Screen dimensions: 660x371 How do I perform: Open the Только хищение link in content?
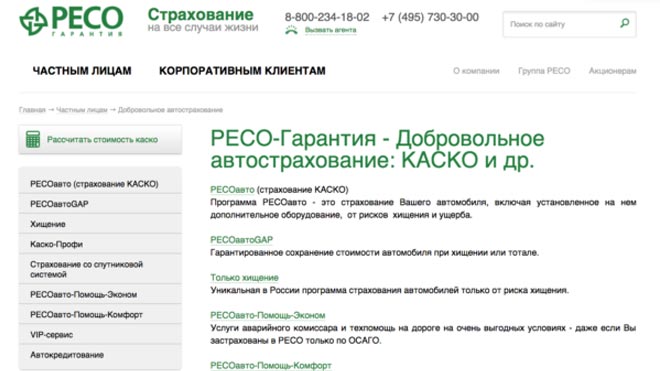(244, 278)
